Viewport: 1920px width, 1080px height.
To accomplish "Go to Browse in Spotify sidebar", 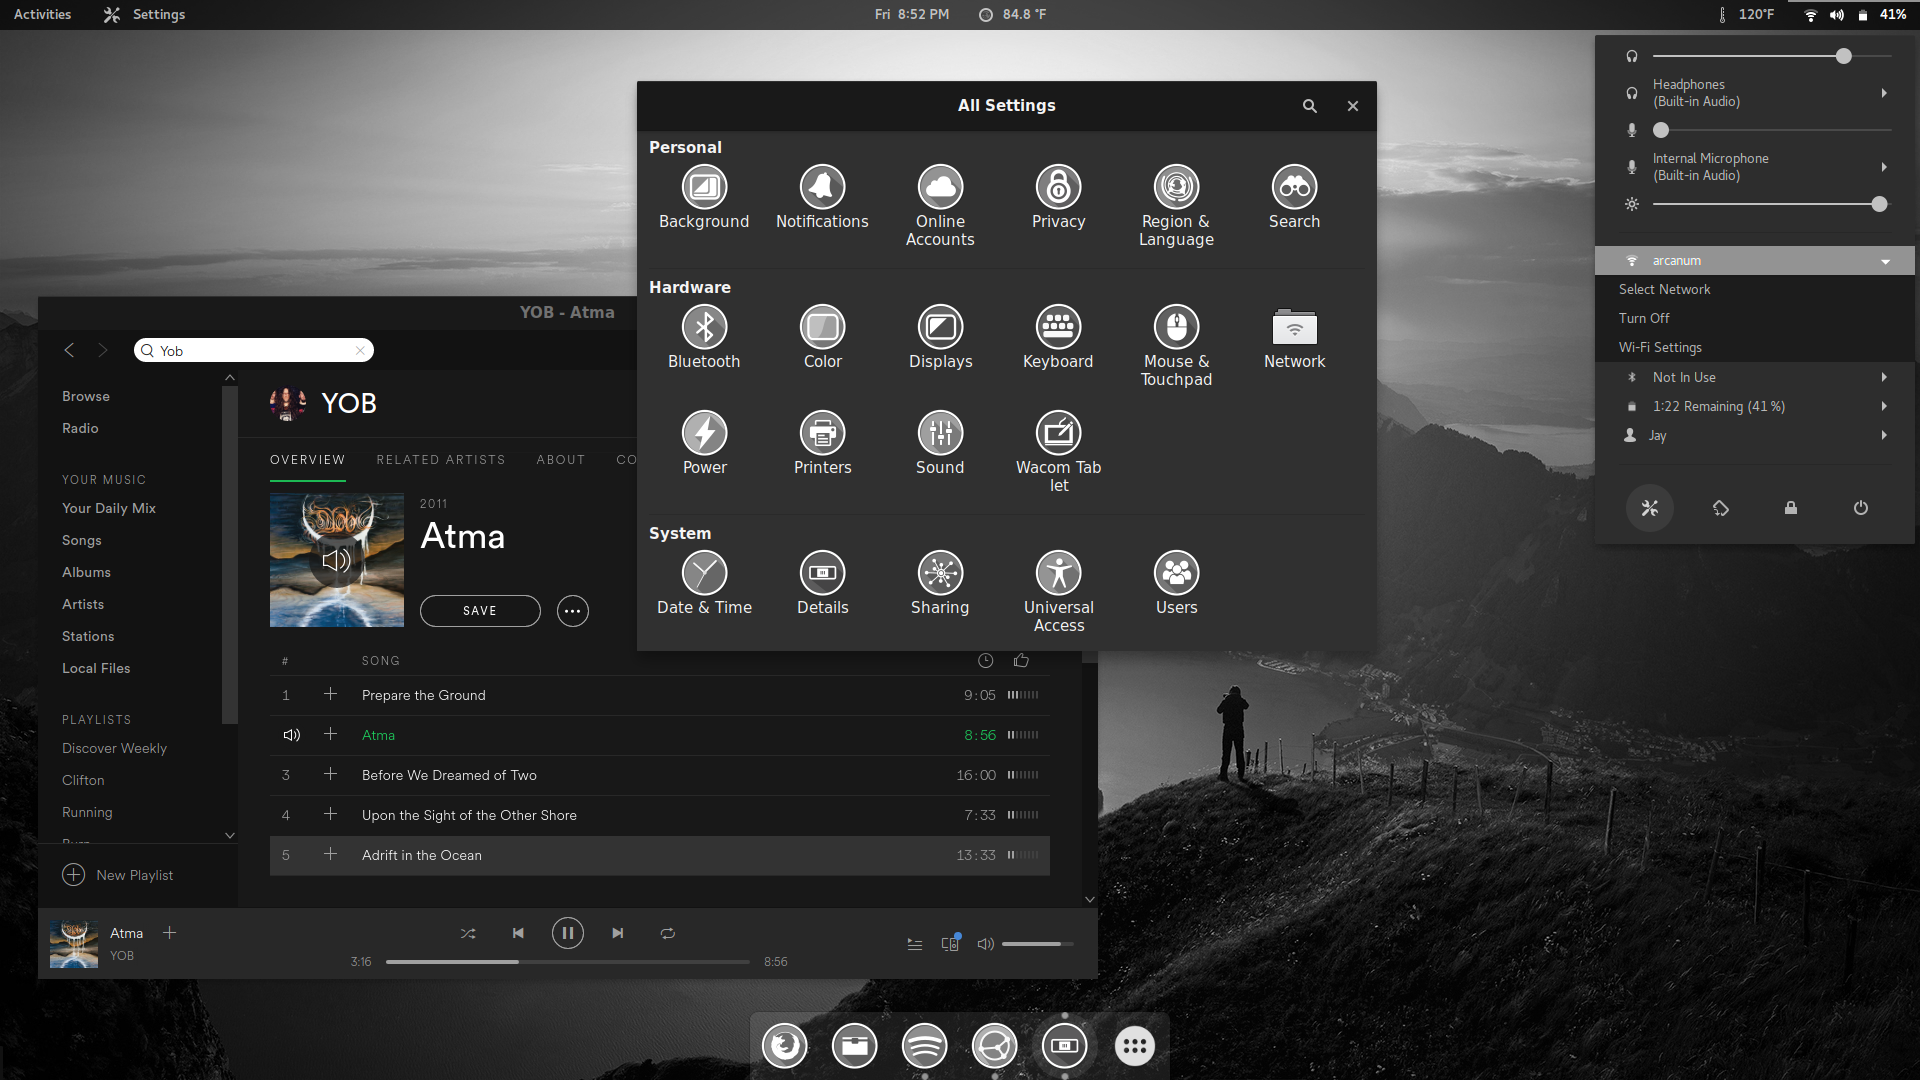I will [x=86, y=396].
